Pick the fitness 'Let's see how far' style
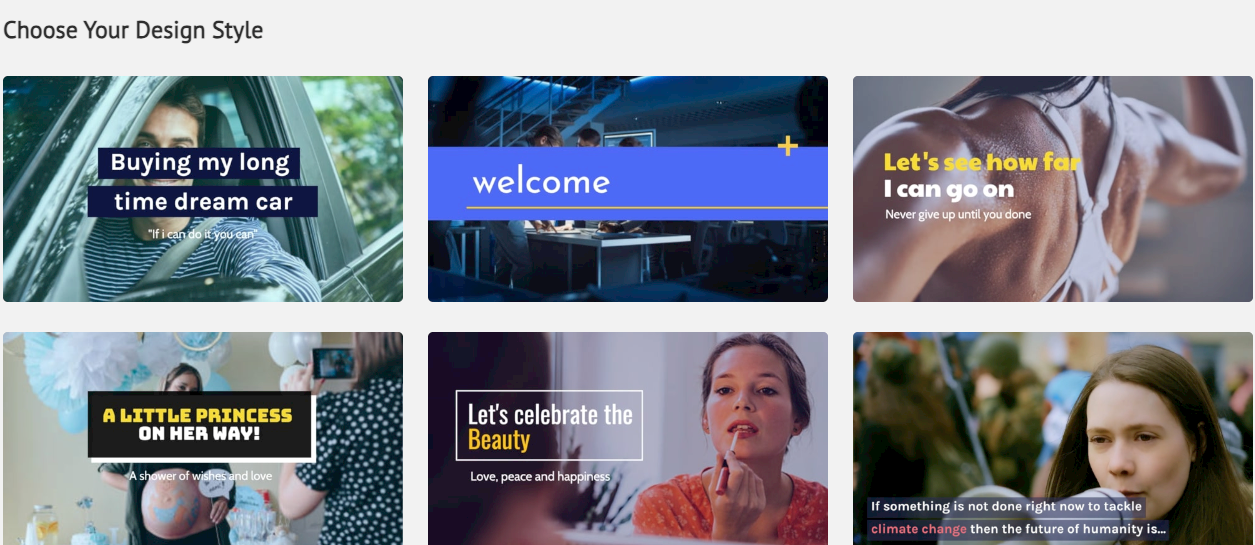1255x545 pixels. coord(1053,189)
